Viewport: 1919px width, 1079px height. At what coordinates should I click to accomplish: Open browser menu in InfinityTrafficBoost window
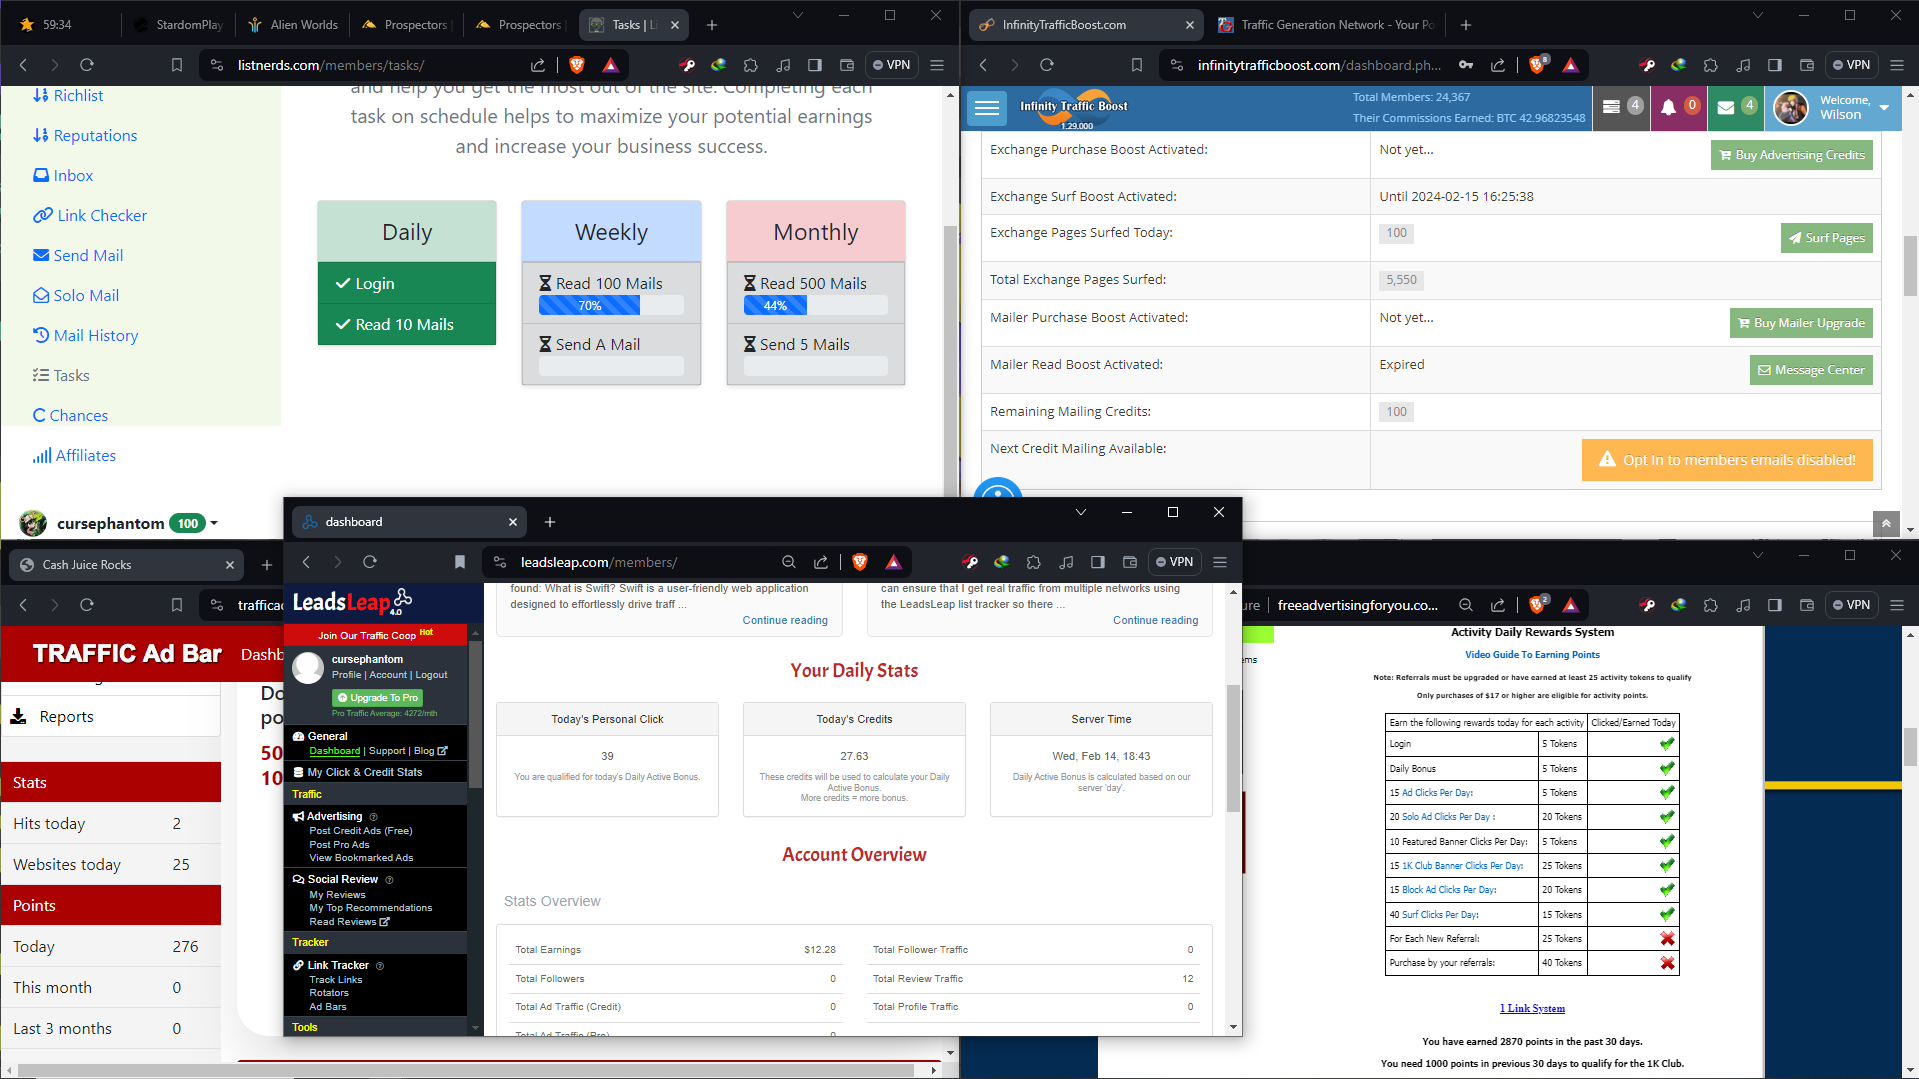coord(1897,65)
